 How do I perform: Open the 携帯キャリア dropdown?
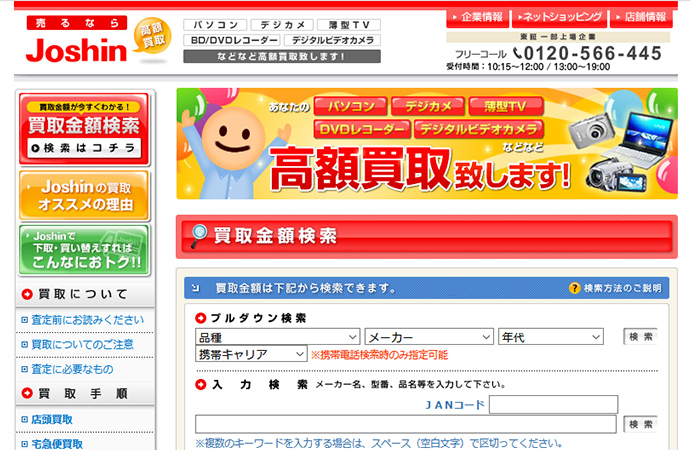point(251,354)
